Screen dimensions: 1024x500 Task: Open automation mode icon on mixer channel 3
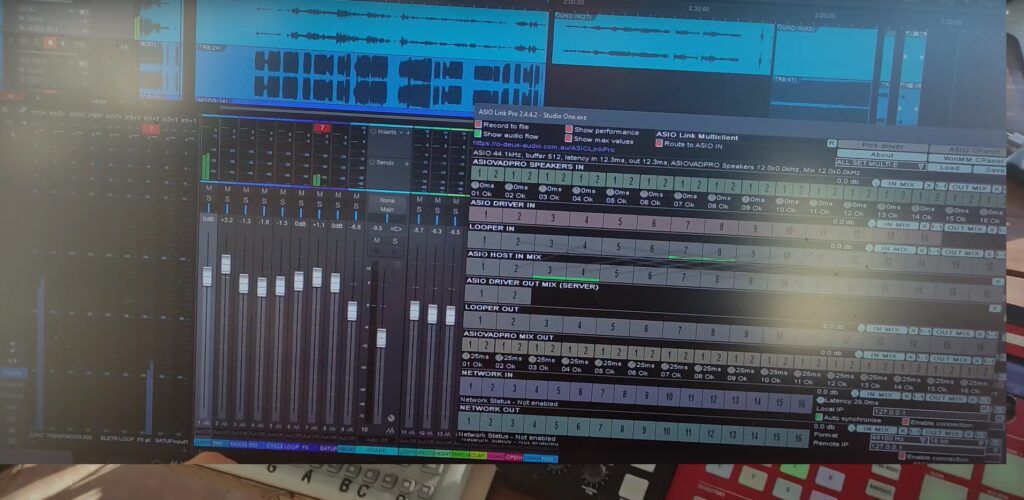[244, 425]
